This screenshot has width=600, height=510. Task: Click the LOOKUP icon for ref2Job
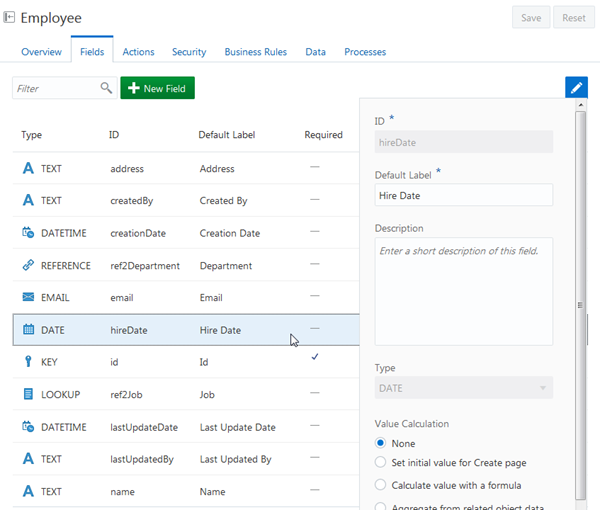[28, 394]
